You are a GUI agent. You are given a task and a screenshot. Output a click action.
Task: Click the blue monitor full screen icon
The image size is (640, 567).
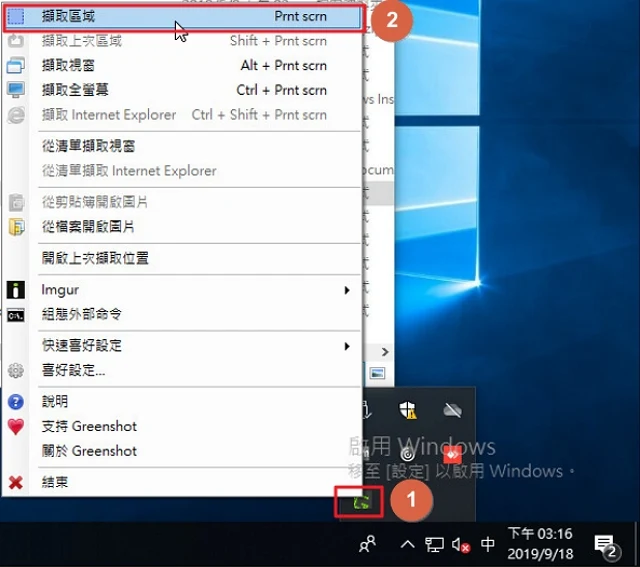16,89
